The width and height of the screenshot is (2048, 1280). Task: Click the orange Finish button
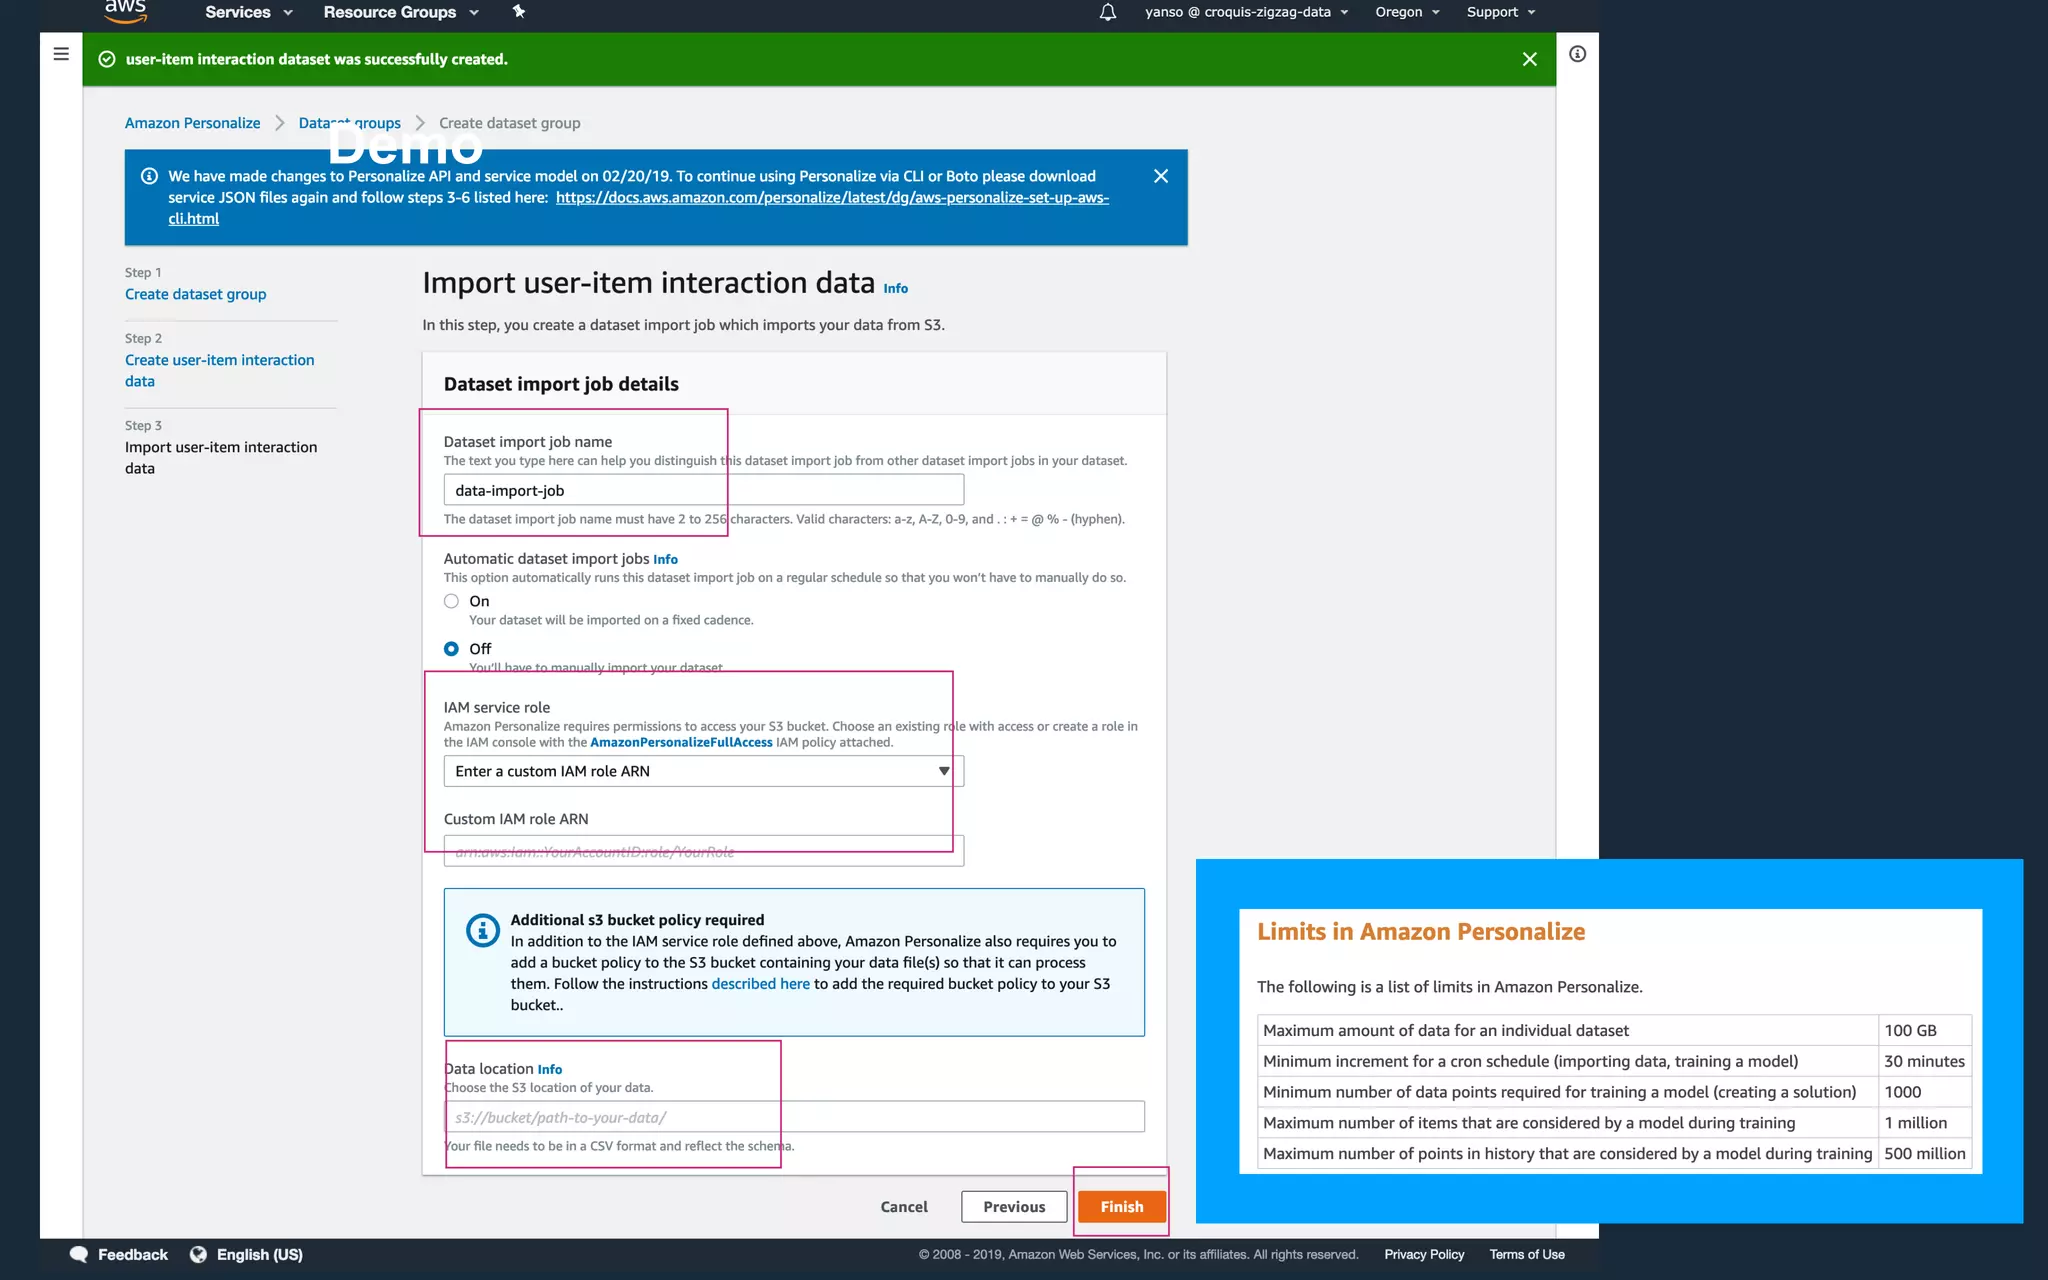[1121, 1207]
